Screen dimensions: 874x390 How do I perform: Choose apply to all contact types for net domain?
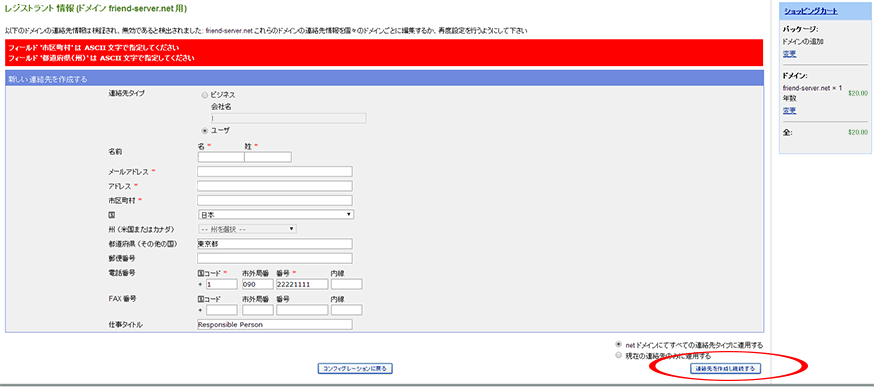(x=618, y=344)
